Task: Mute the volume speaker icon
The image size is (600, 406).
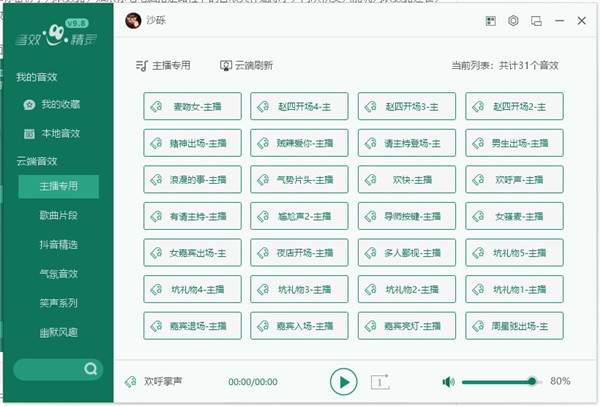Action: click(448, 381)
